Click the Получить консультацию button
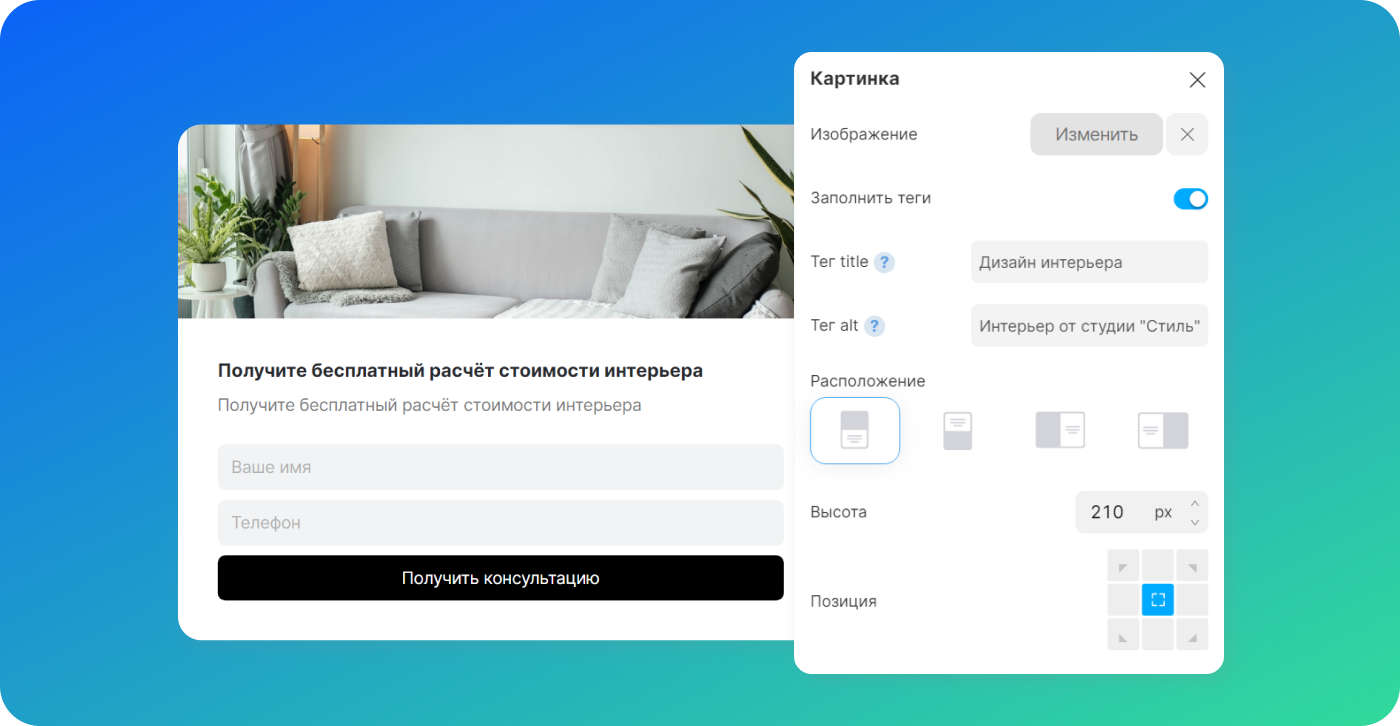Image resolution: width=1400 pixels, height=726 pixels. coord(500,578)
